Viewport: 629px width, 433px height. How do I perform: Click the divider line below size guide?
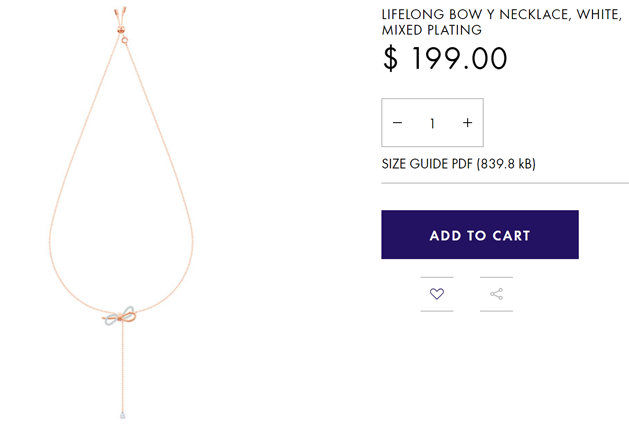[505, 183]
